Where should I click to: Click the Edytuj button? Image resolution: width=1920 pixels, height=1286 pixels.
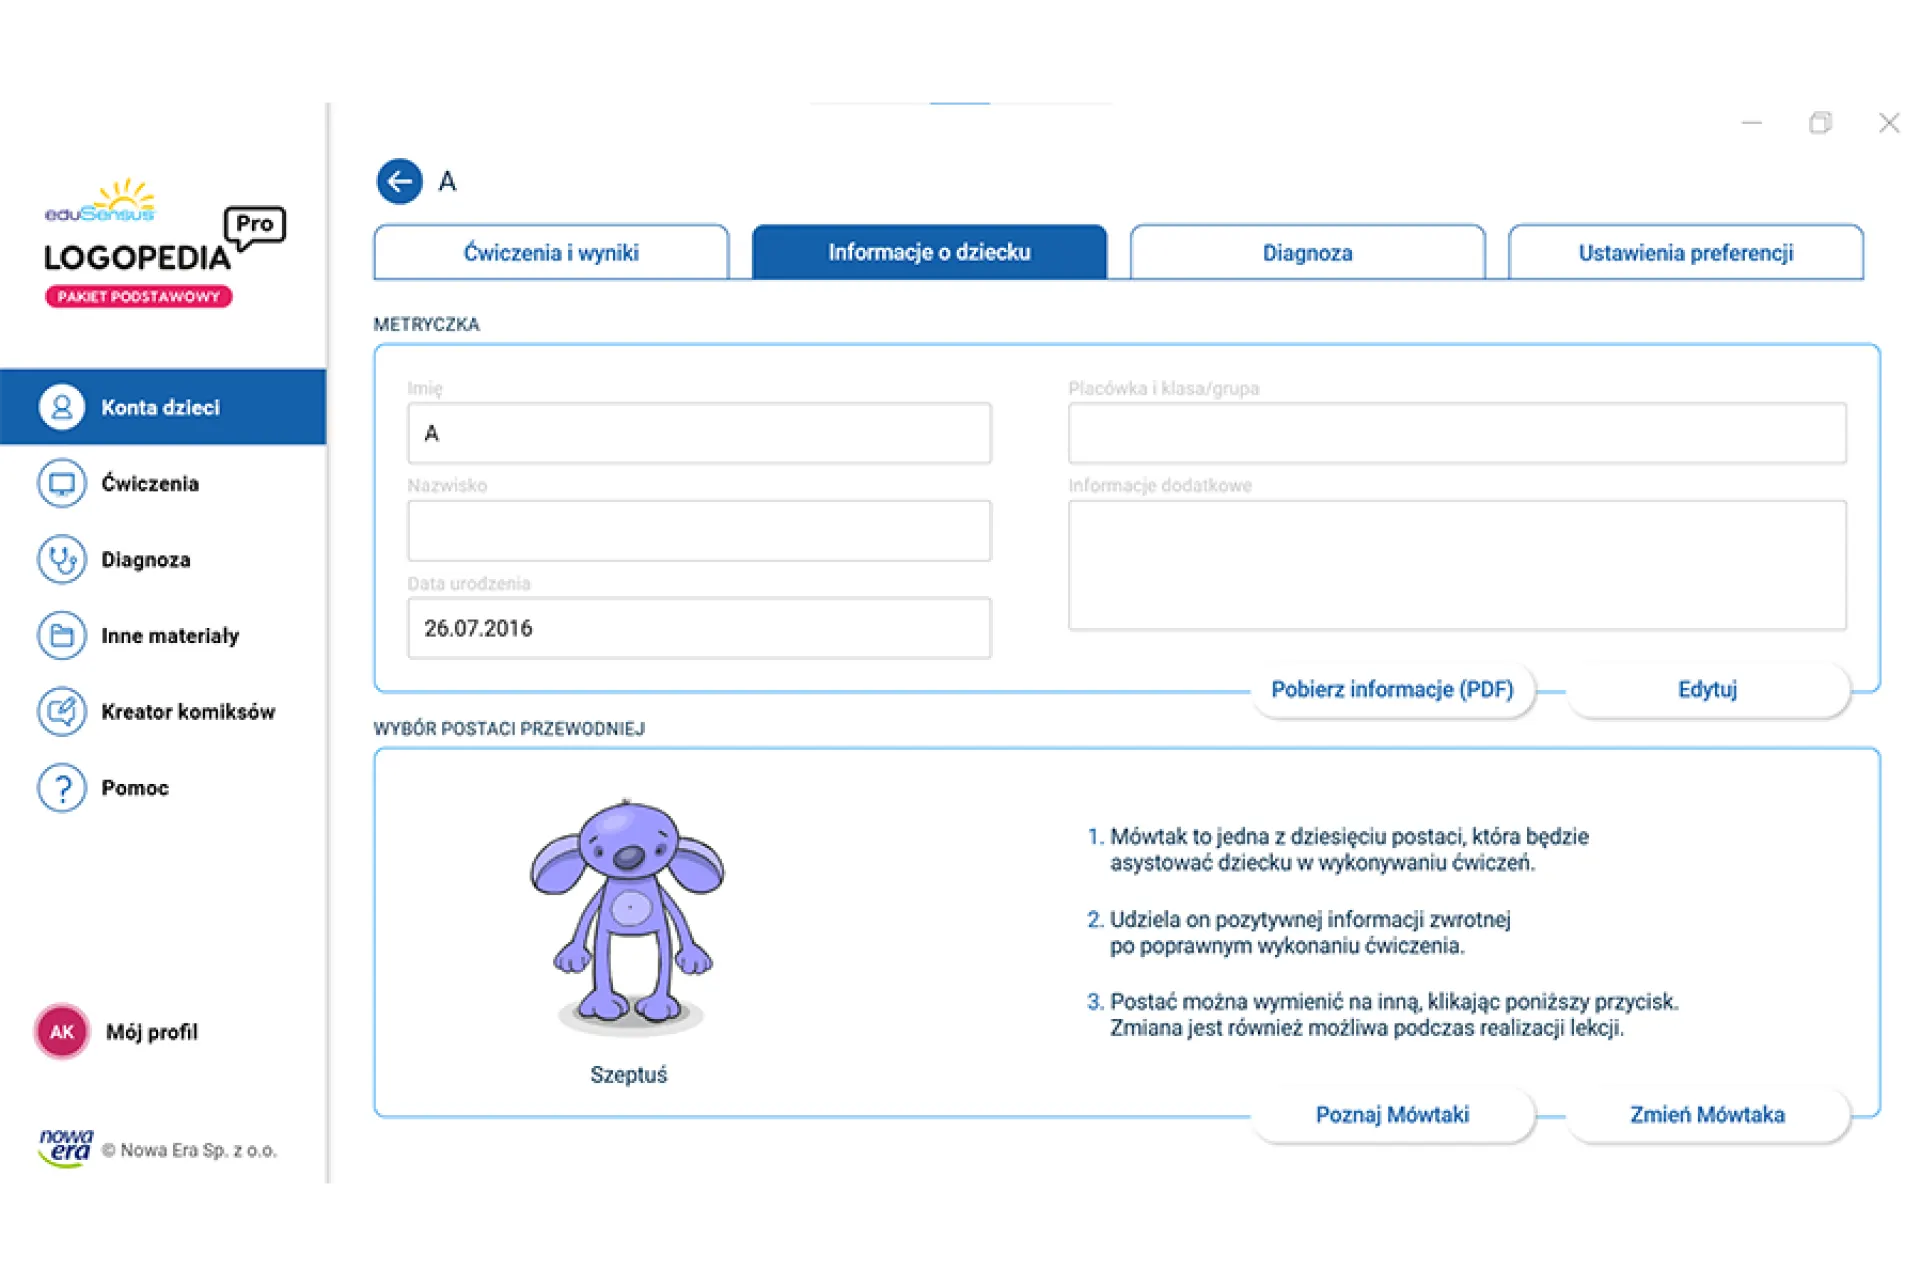click(1707, 689)
